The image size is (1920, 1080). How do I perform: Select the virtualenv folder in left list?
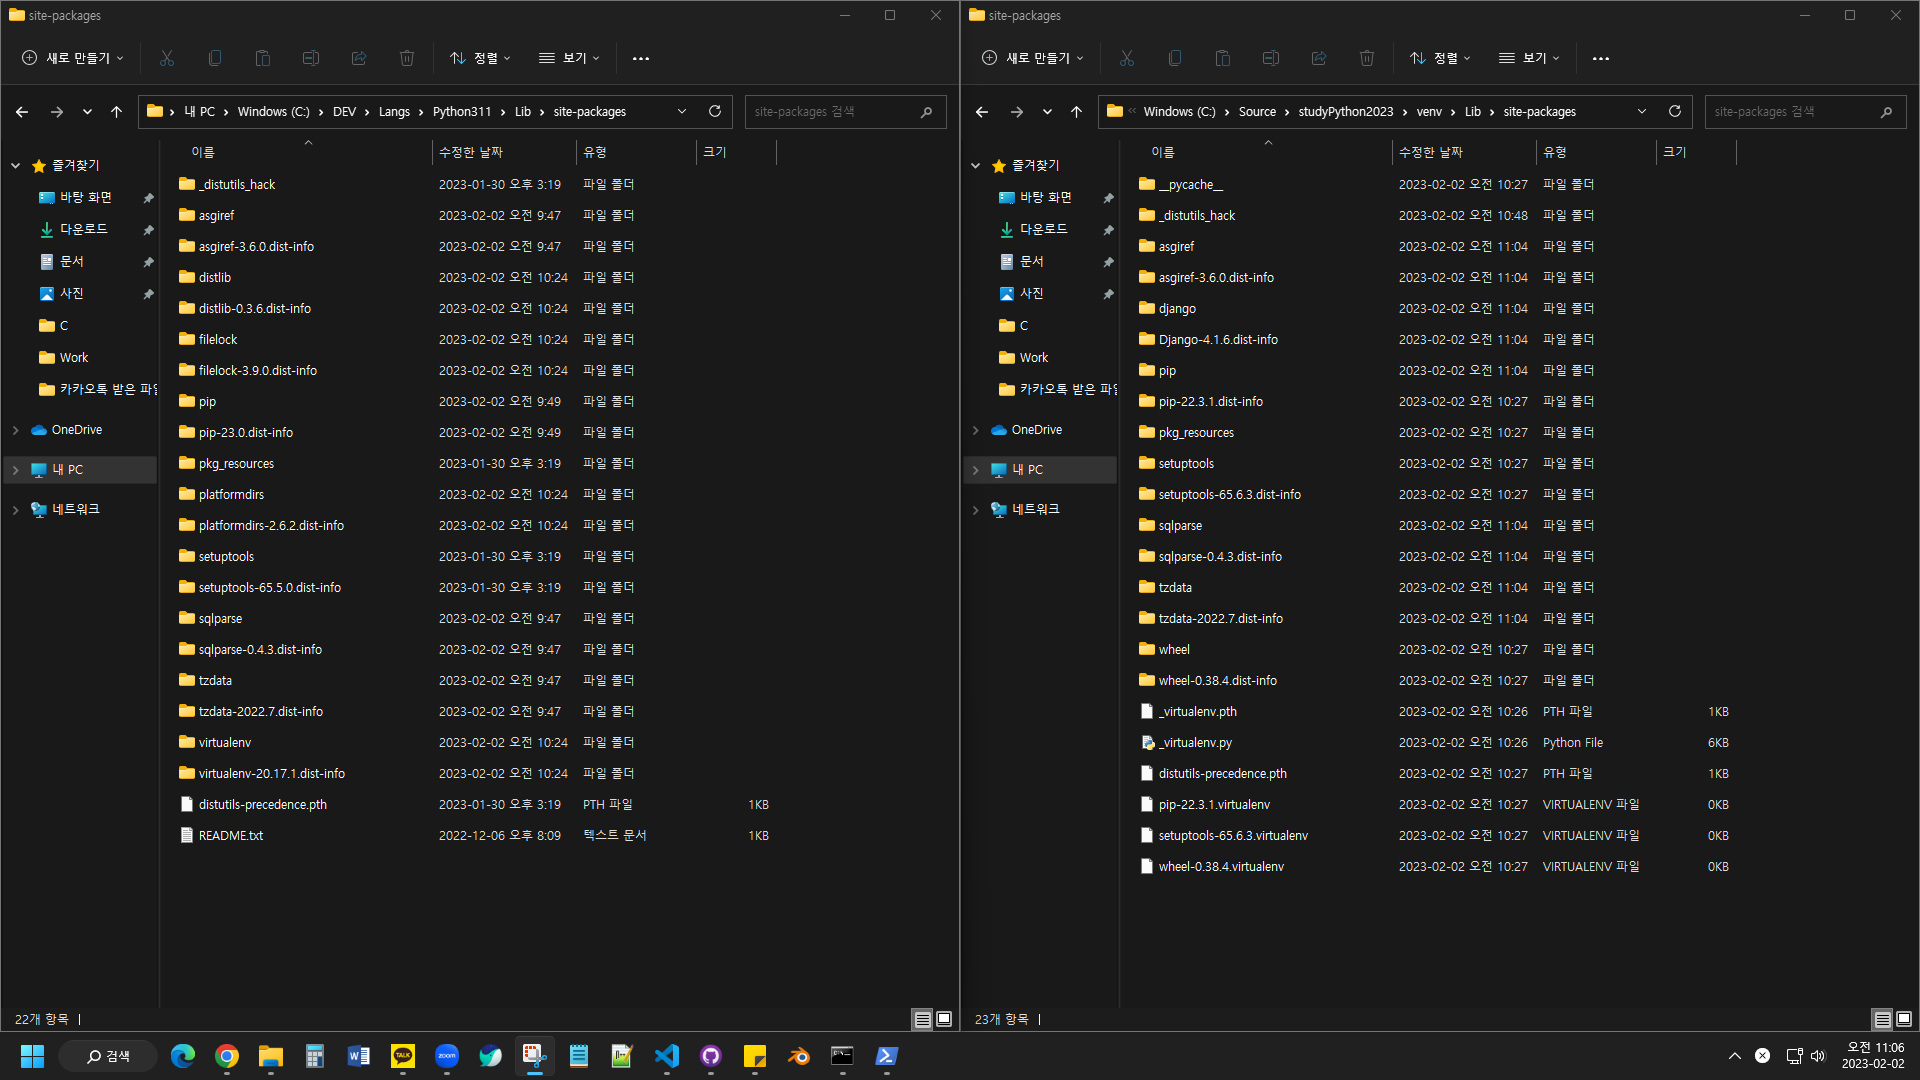pyautogui.click(x=225, y=742)
